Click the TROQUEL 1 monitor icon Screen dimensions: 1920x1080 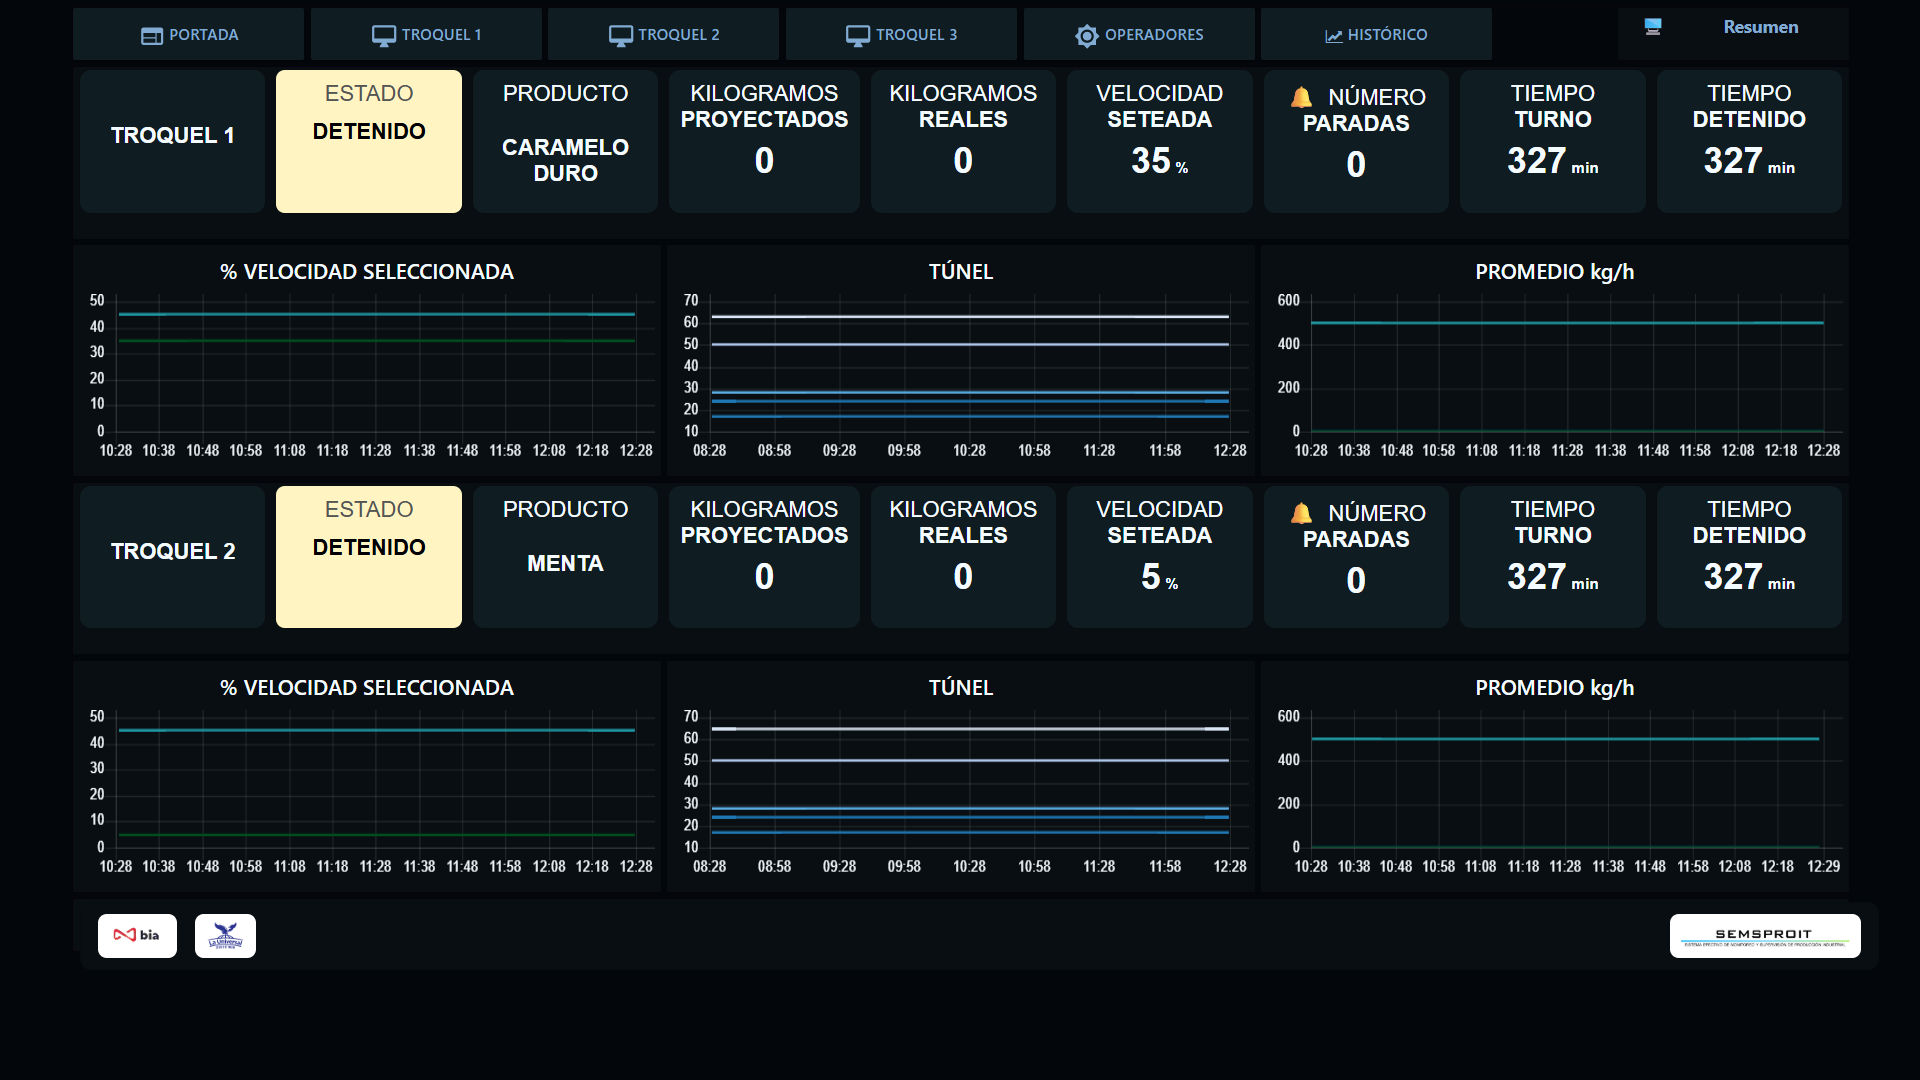[384, 35]
